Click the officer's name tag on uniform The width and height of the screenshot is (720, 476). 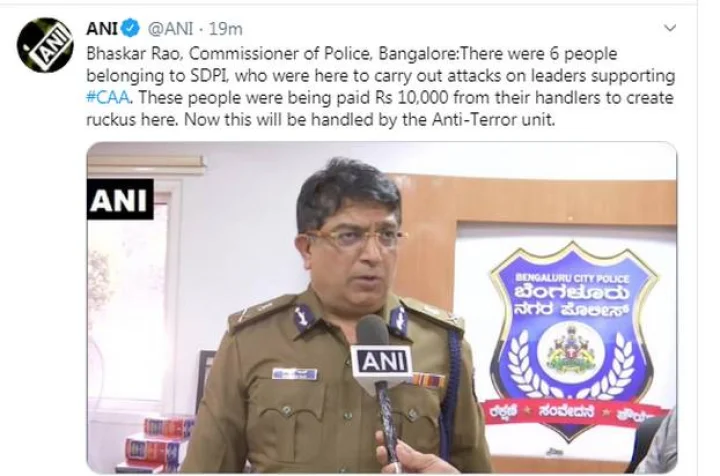(294, 373)
